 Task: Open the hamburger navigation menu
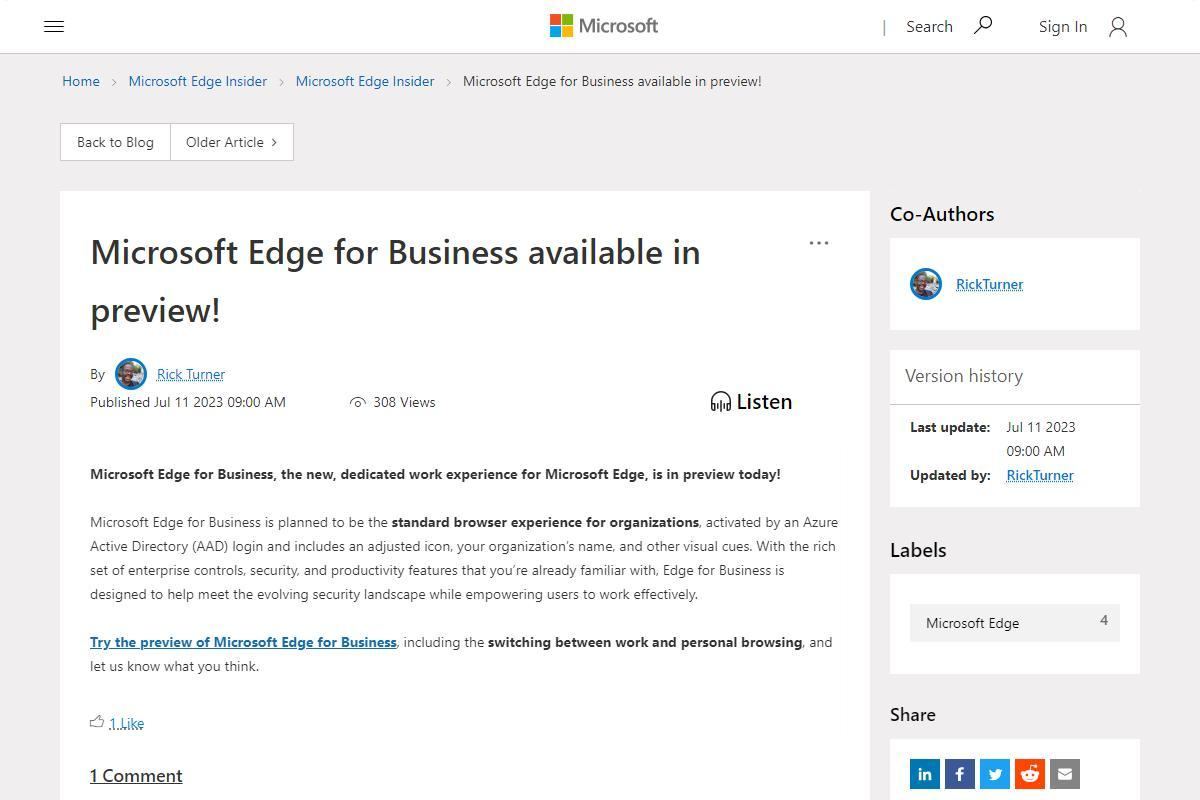click(54, 27)
